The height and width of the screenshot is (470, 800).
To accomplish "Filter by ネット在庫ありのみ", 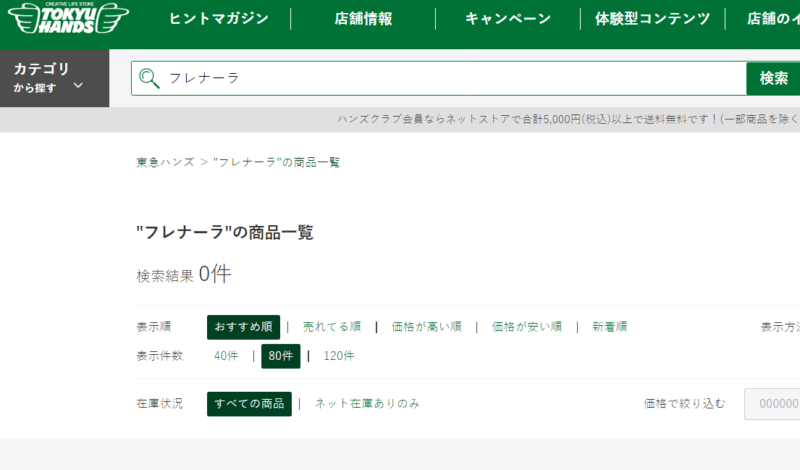I will [367, 404].
